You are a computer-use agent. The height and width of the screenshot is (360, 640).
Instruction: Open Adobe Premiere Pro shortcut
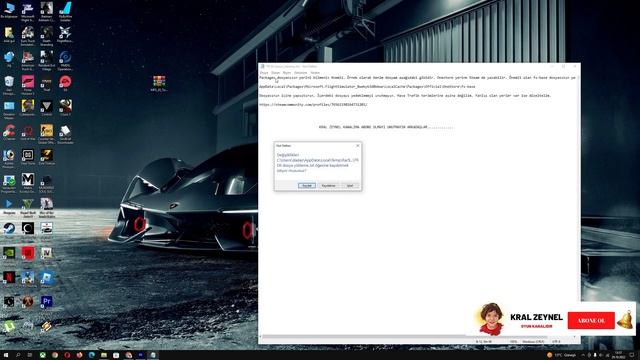(x=47, y=302)
